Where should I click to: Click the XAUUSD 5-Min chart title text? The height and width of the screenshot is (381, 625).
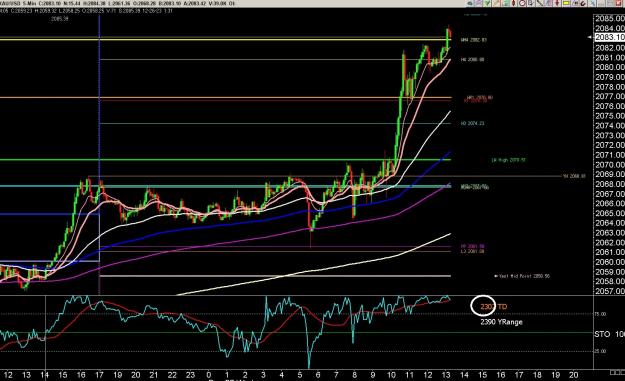[17, 4]
